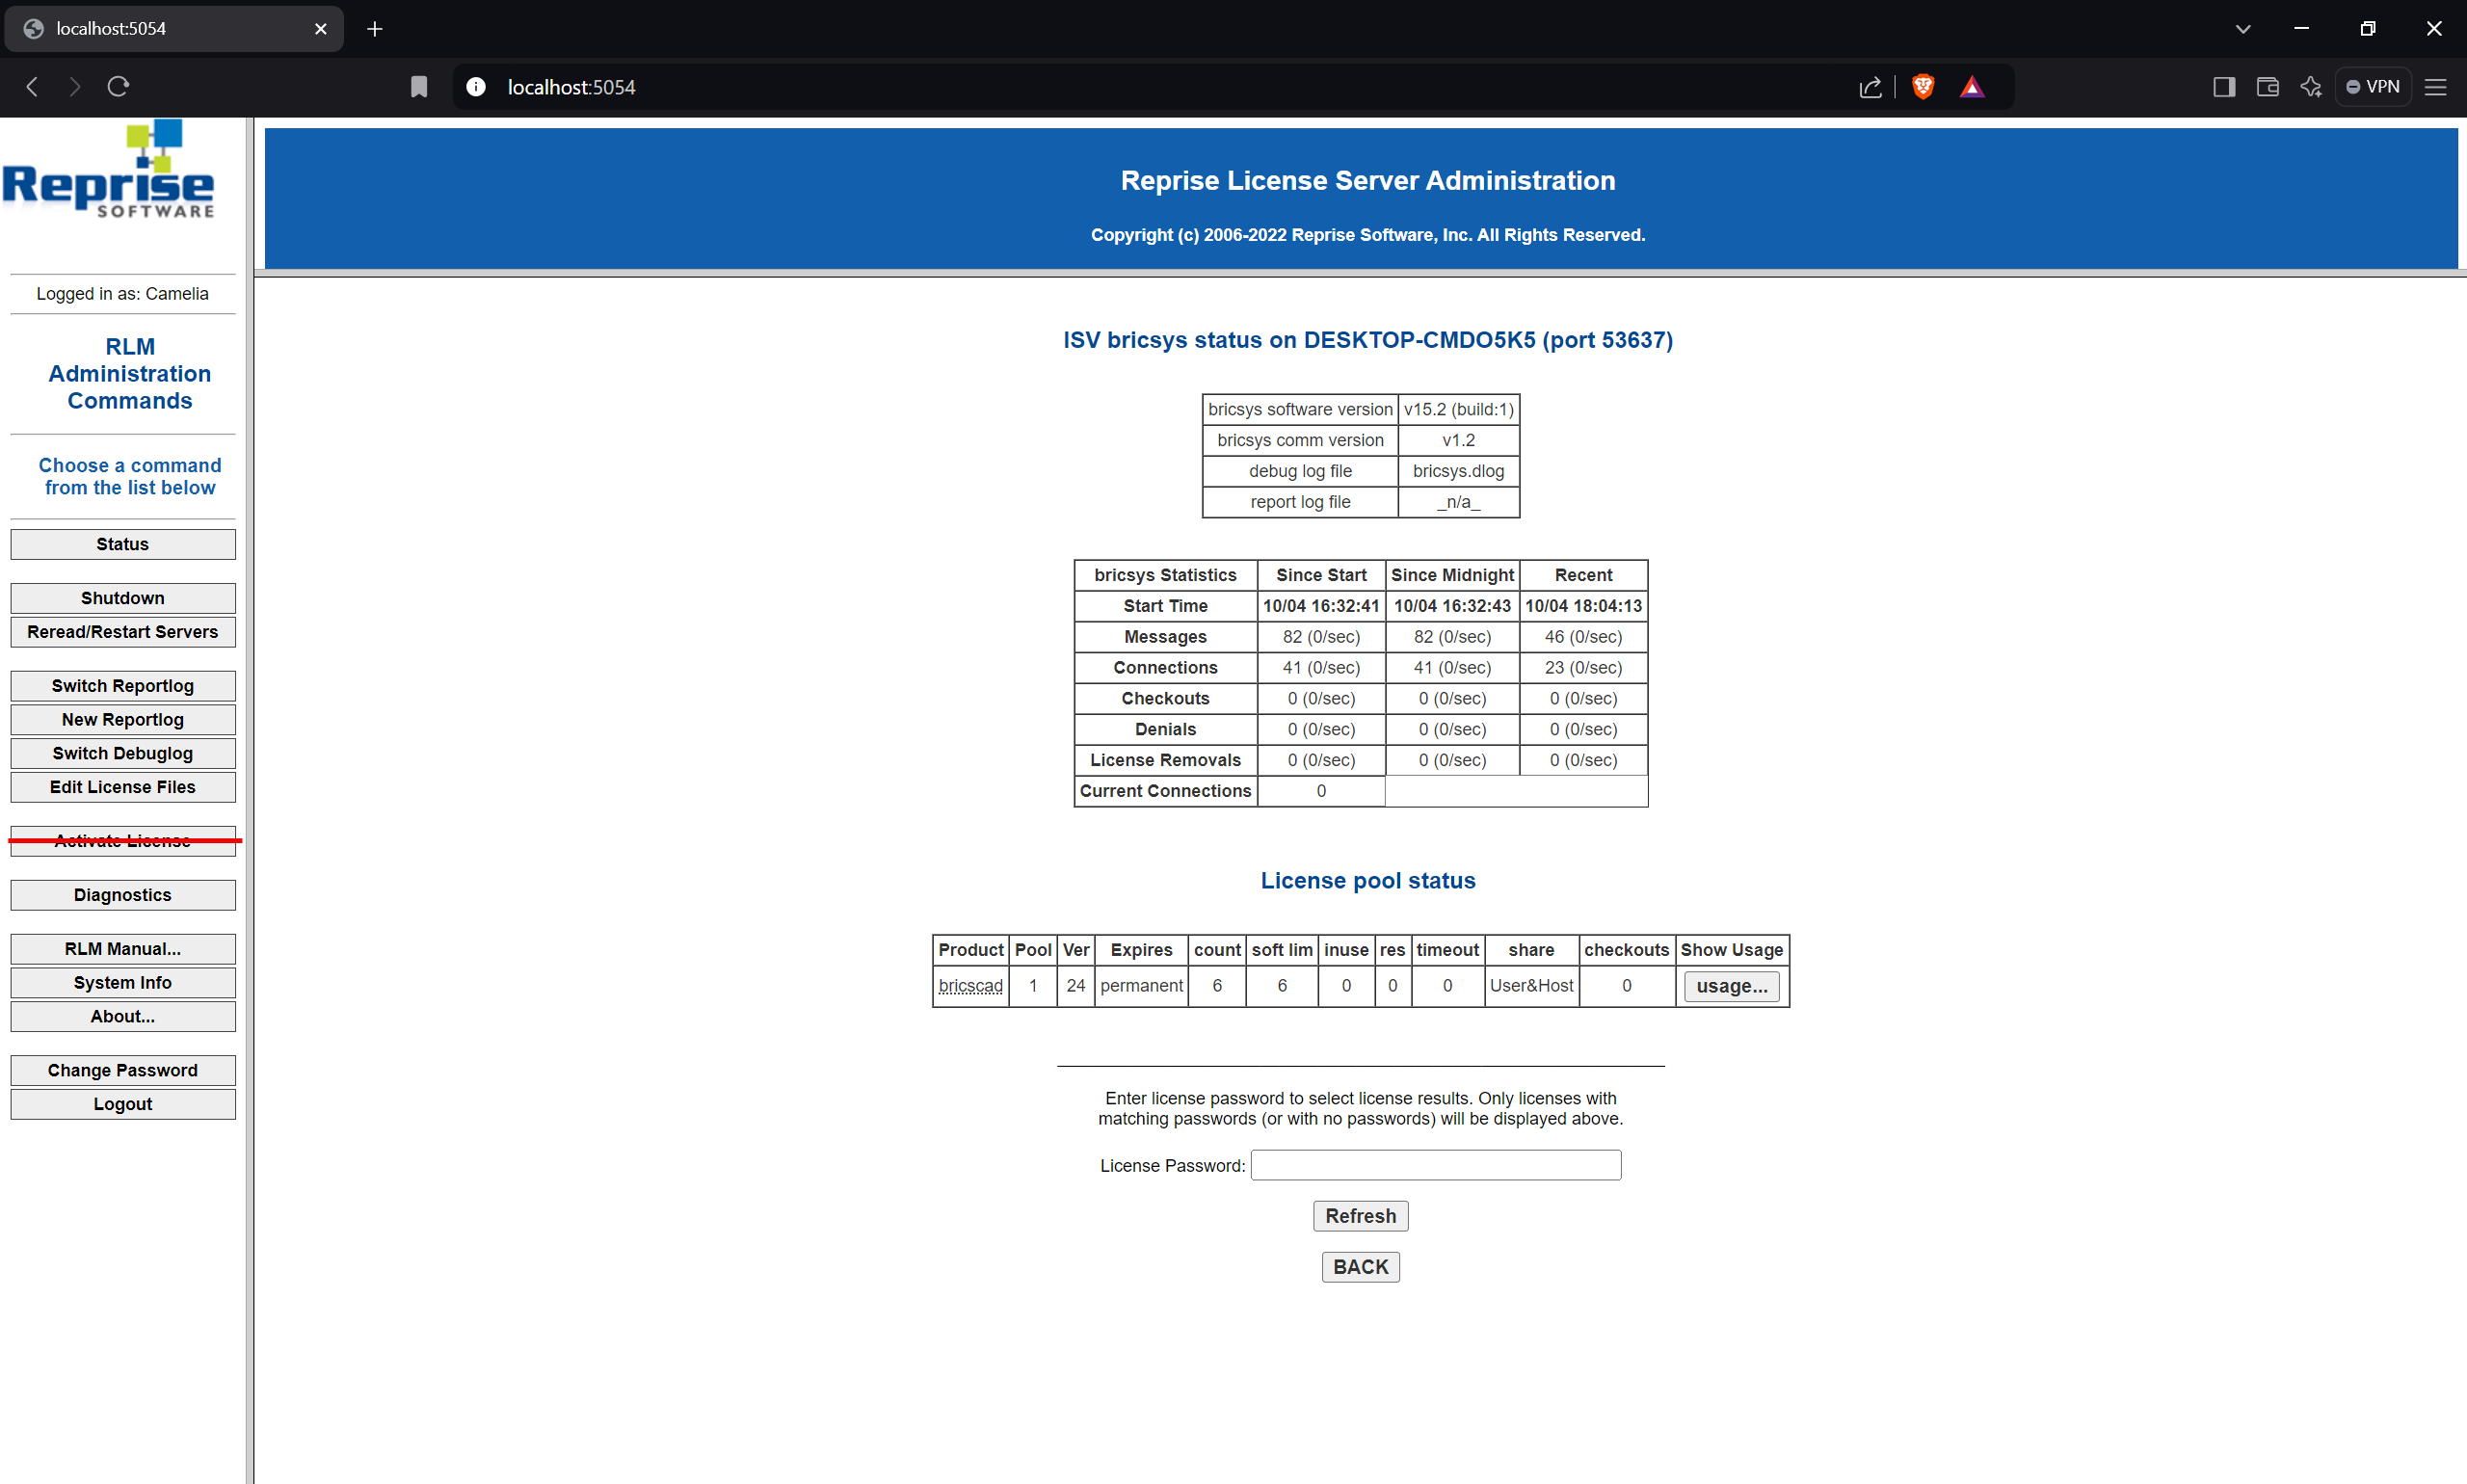Open the Diagnostics command
Viewport: 2467px width, 1484px height.
point(123,895)
